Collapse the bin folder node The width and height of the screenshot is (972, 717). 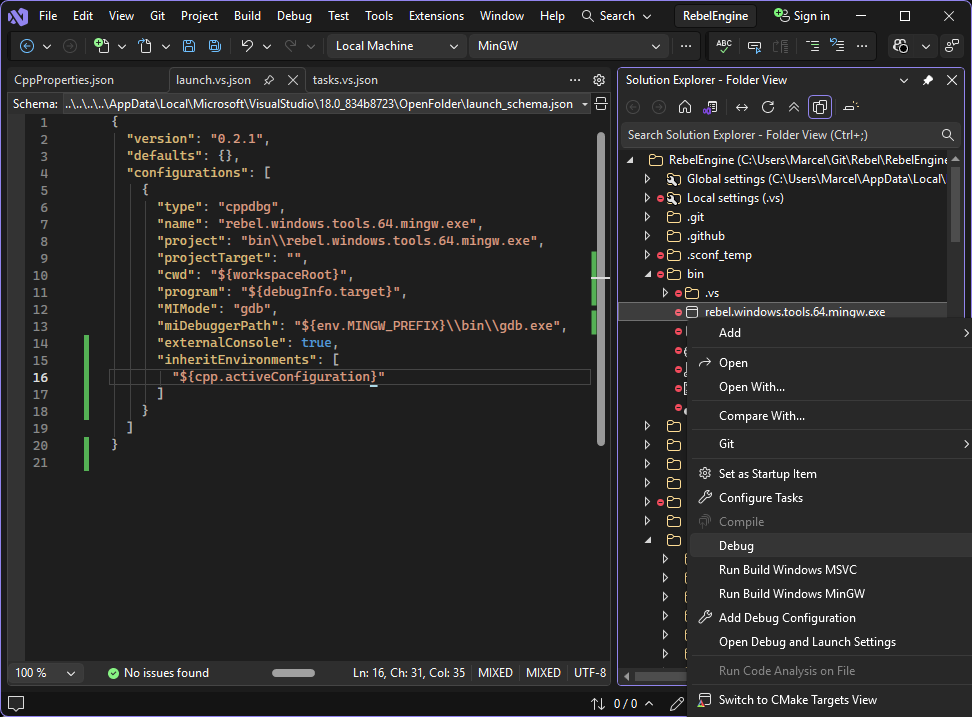pyautogui.click(x=648, y=274)
